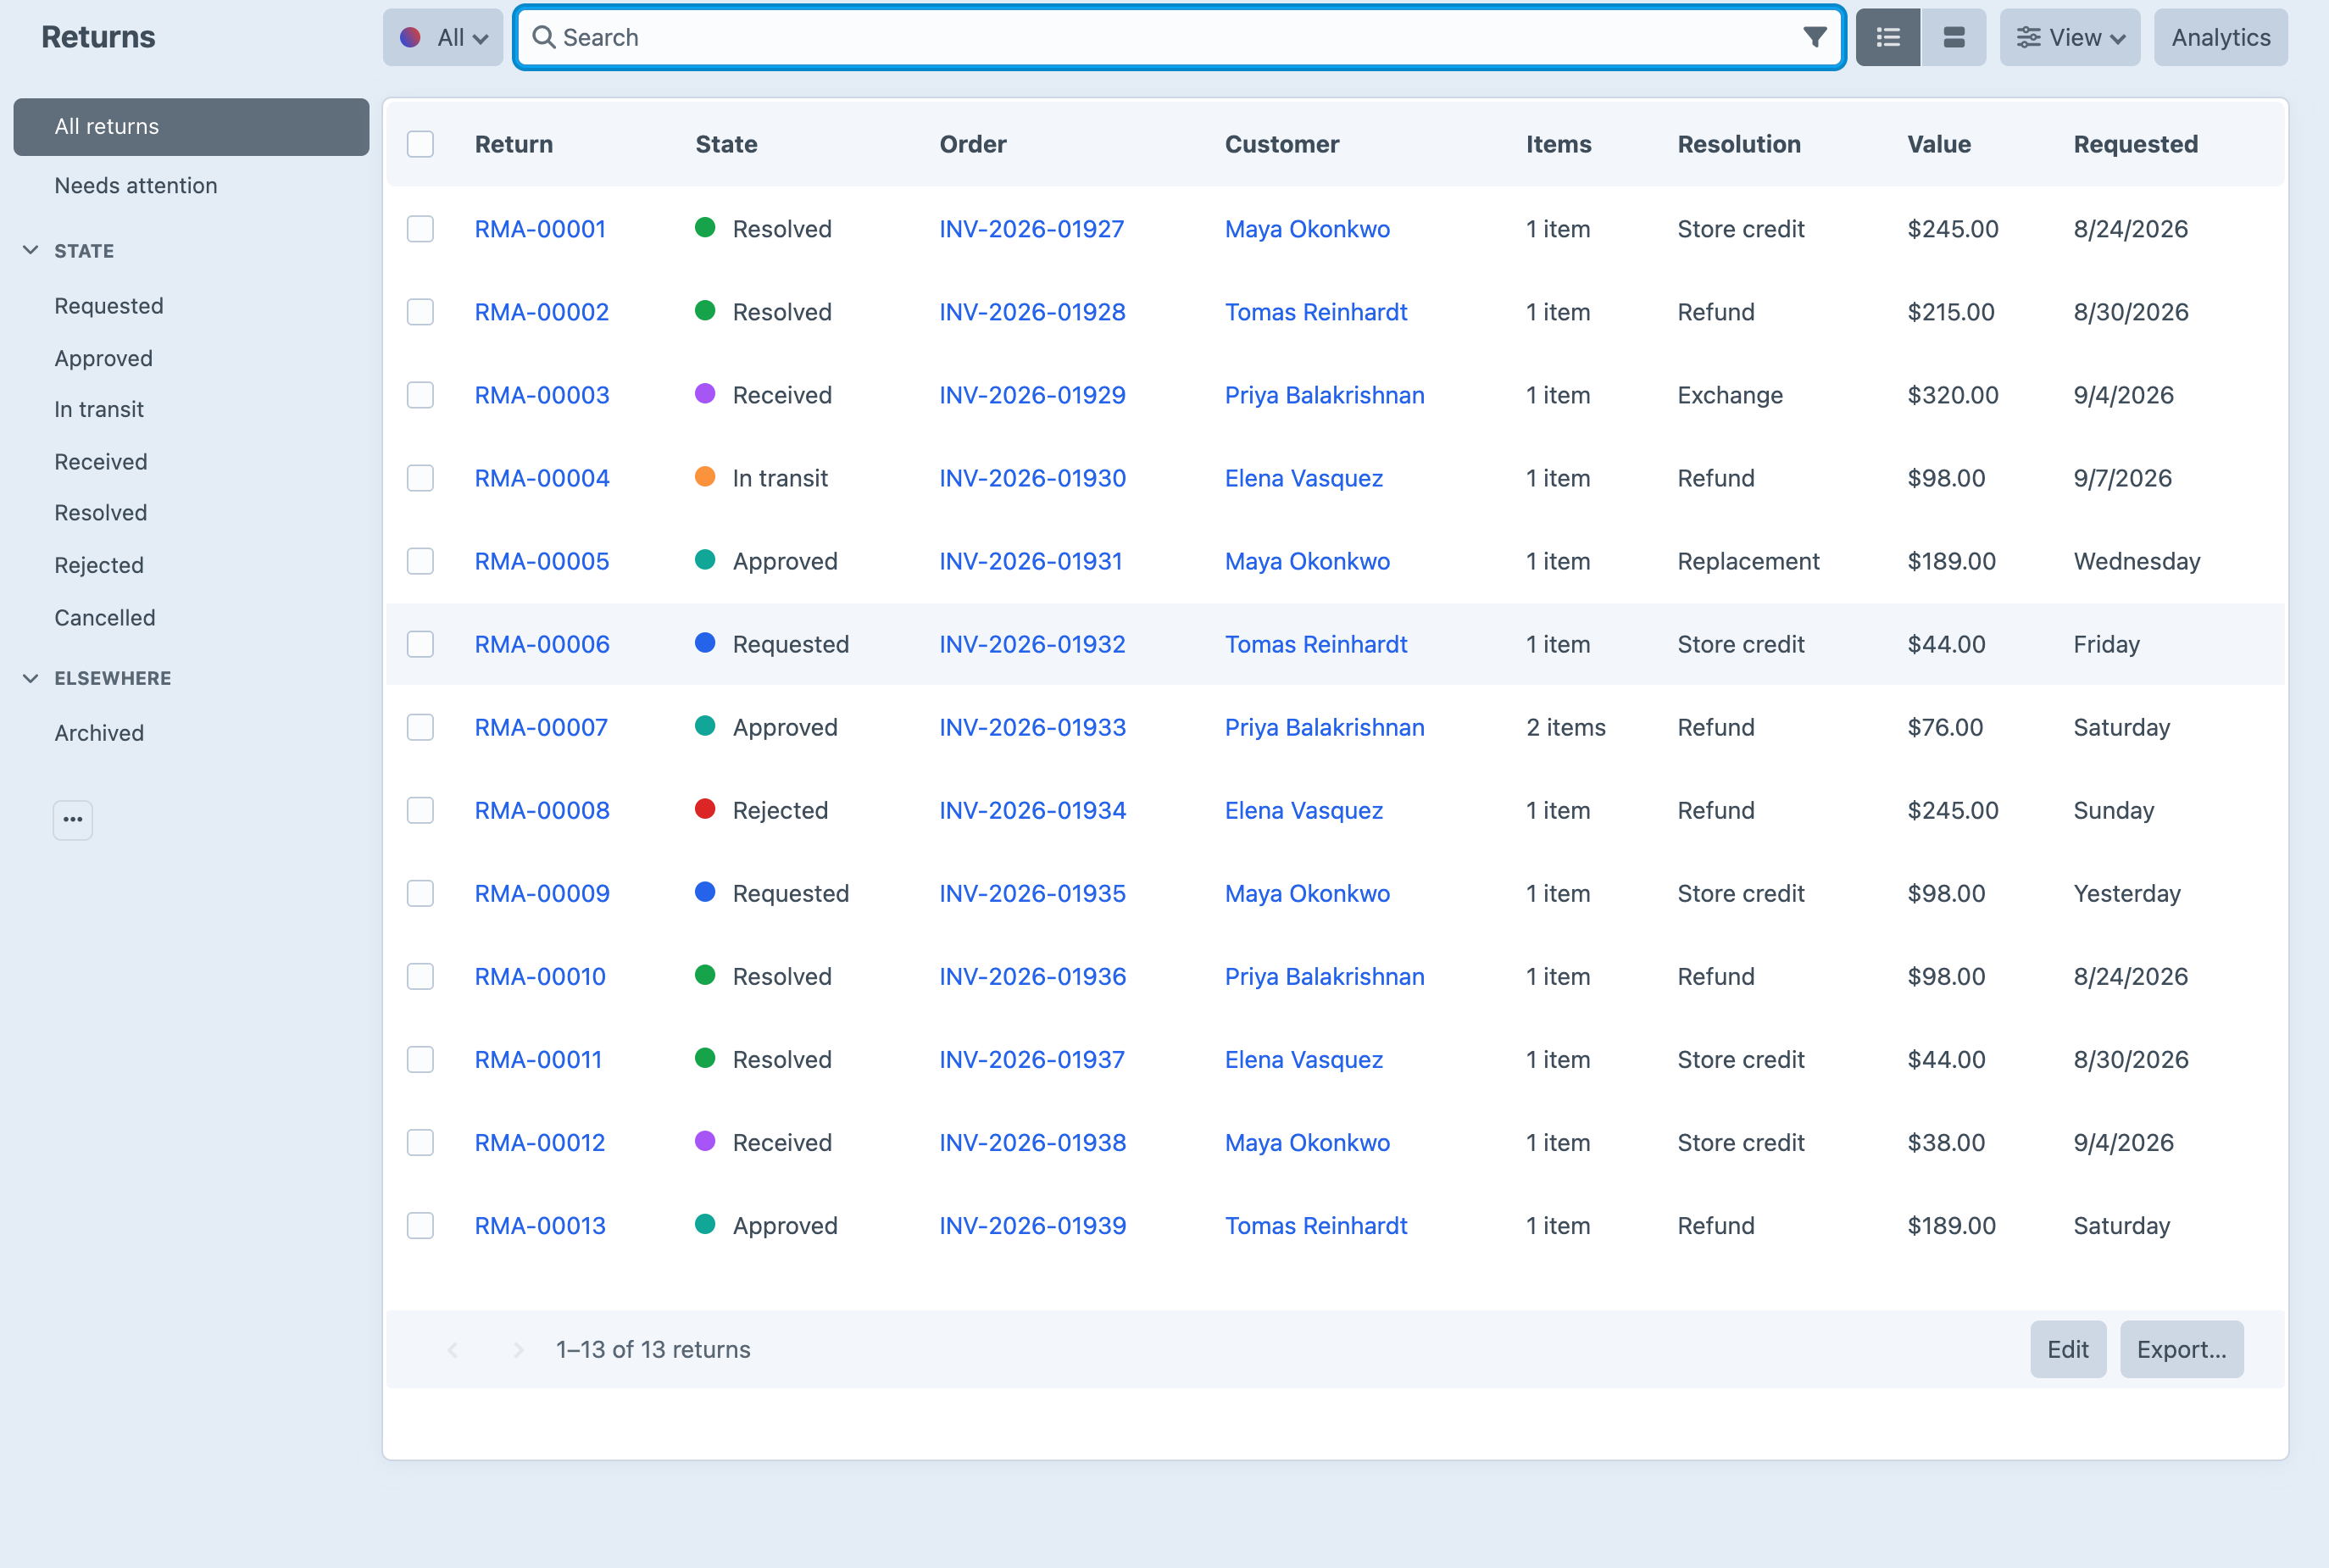This screenshot has width=2329, height=1568.
Task: Open order INV-2026-01939
Action: click(1033, 1226)
